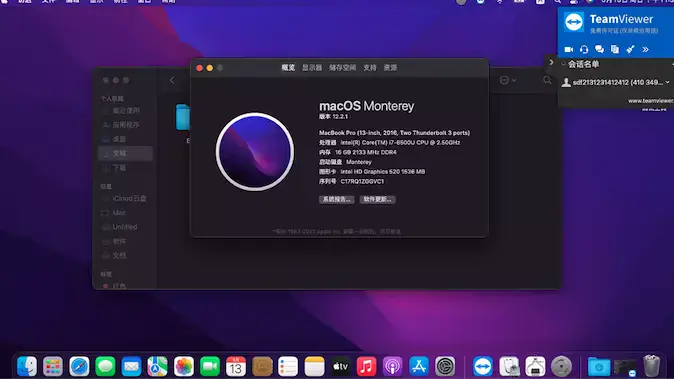Open TeamViewer file transfer documents icon
The width and height of the screenshot is (674, 379).
615,49
